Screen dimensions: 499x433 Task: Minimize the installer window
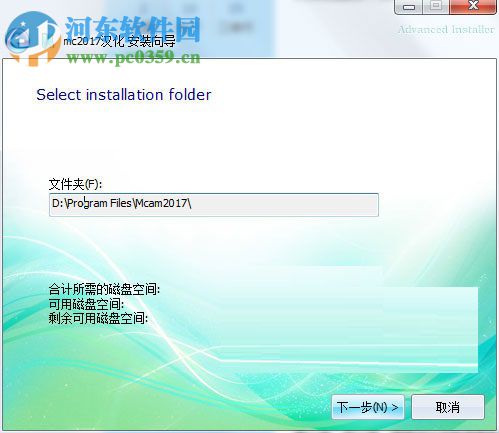pyautogui.click(x=408, y=7)
